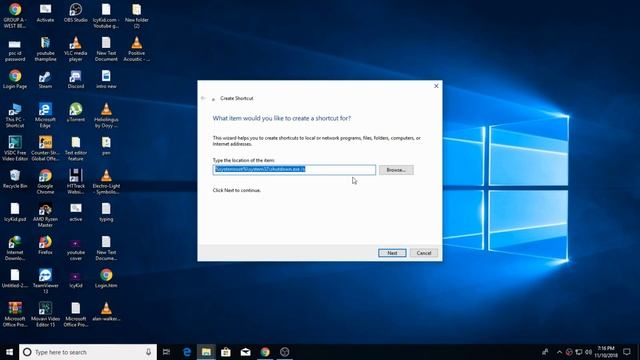
Task: Click the item location text field
Action: [294, 170]
